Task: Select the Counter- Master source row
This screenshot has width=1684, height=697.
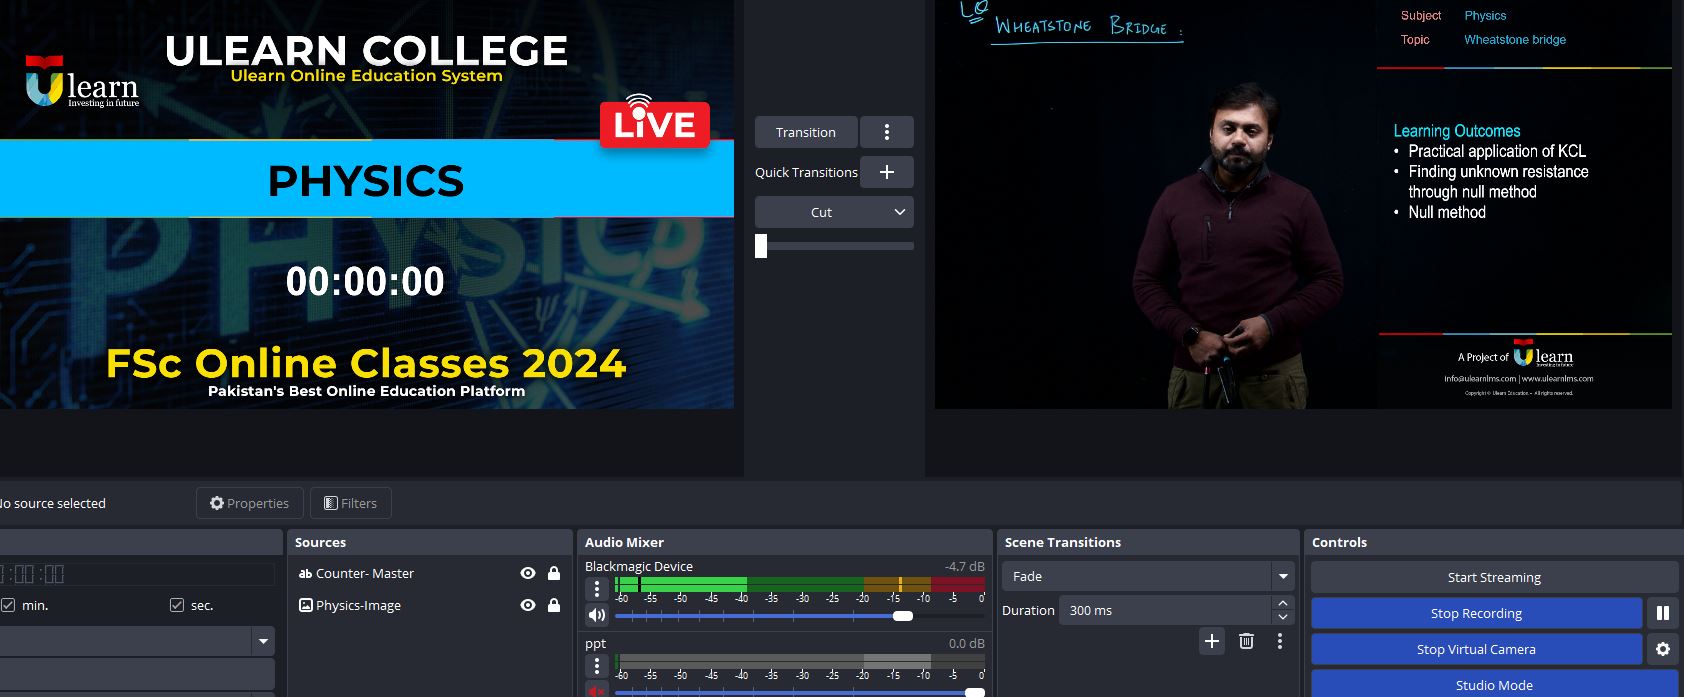Action: [x=429, y=573]
